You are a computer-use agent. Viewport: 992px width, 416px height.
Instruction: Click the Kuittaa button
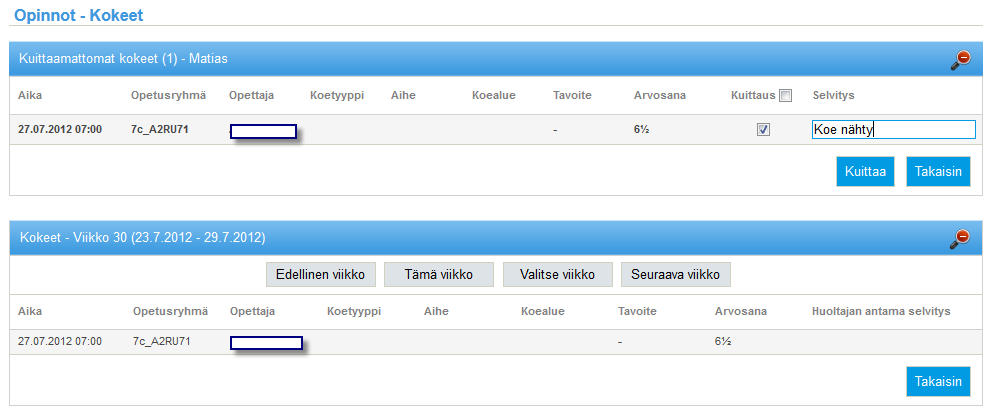pos(865,171)
